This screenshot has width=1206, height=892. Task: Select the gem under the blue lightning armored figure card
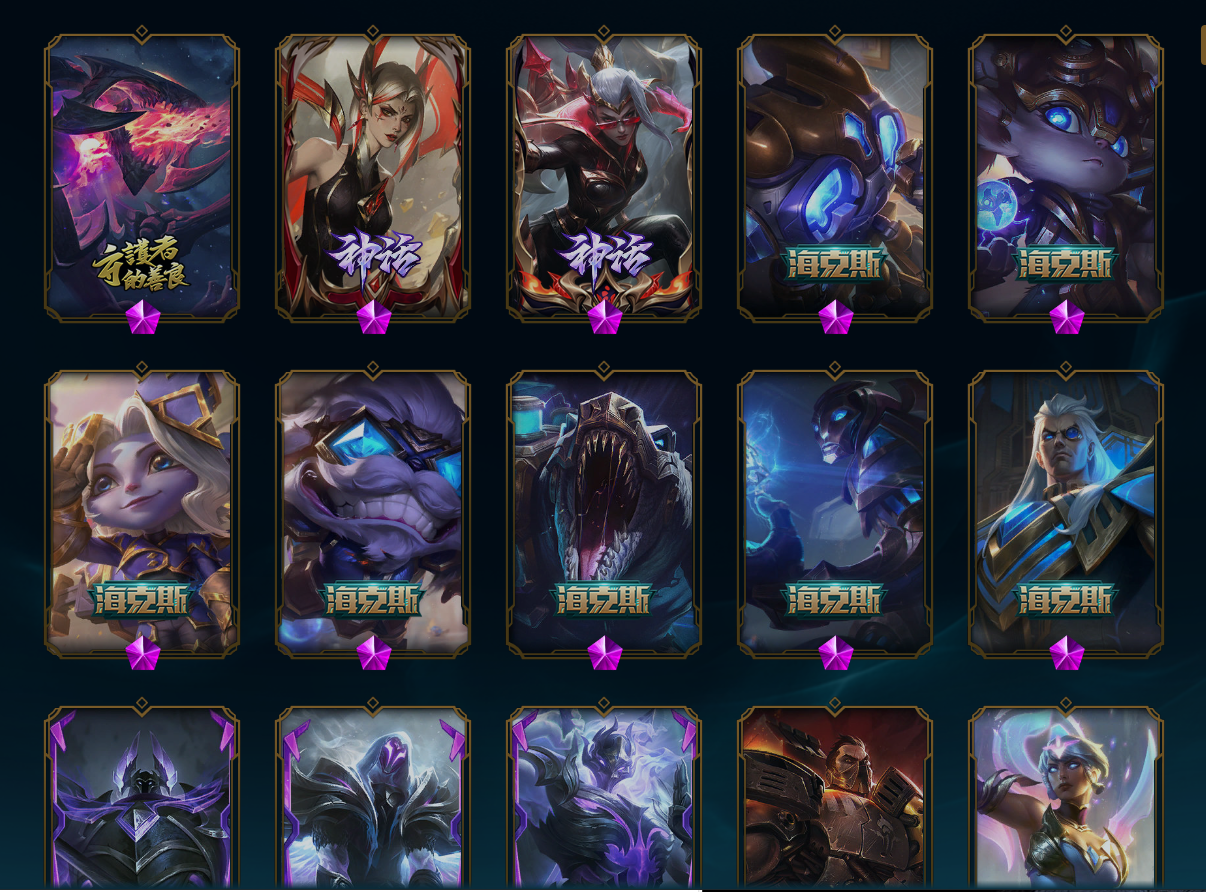pos(835,654)
